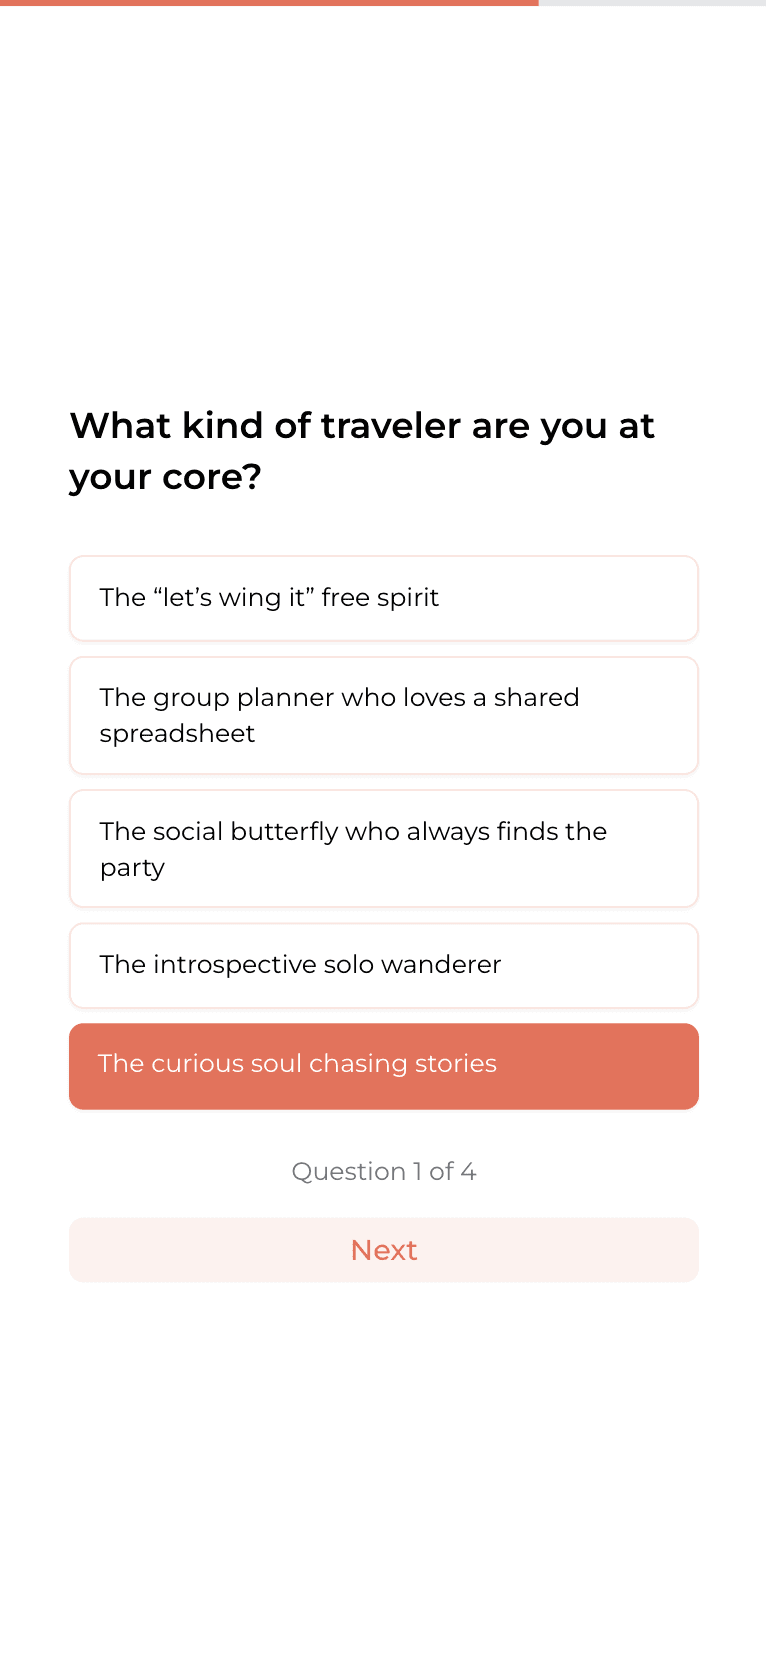Choose the group planner spreadsheet option
Viewport: 766px width, 1673px height.
383,715
